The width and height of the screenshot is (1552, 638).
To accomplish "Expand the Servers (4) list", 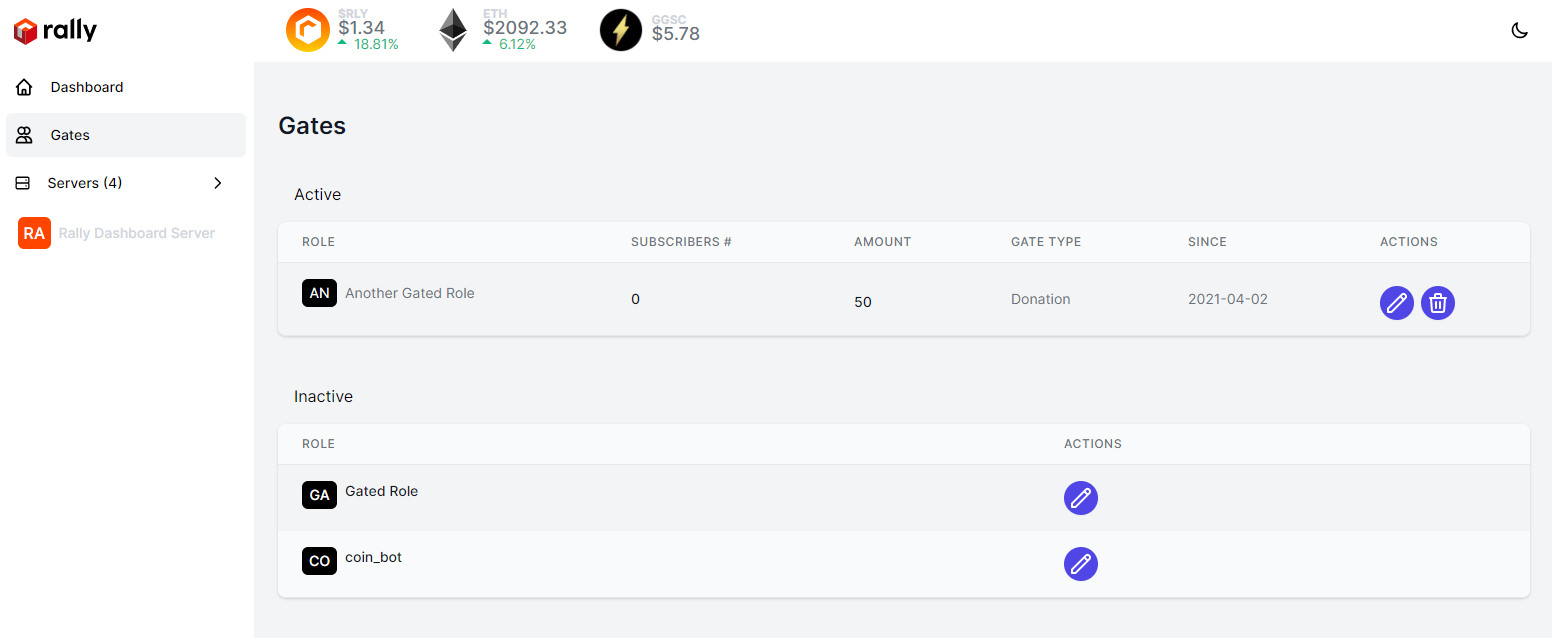I will tap(85, 183).
